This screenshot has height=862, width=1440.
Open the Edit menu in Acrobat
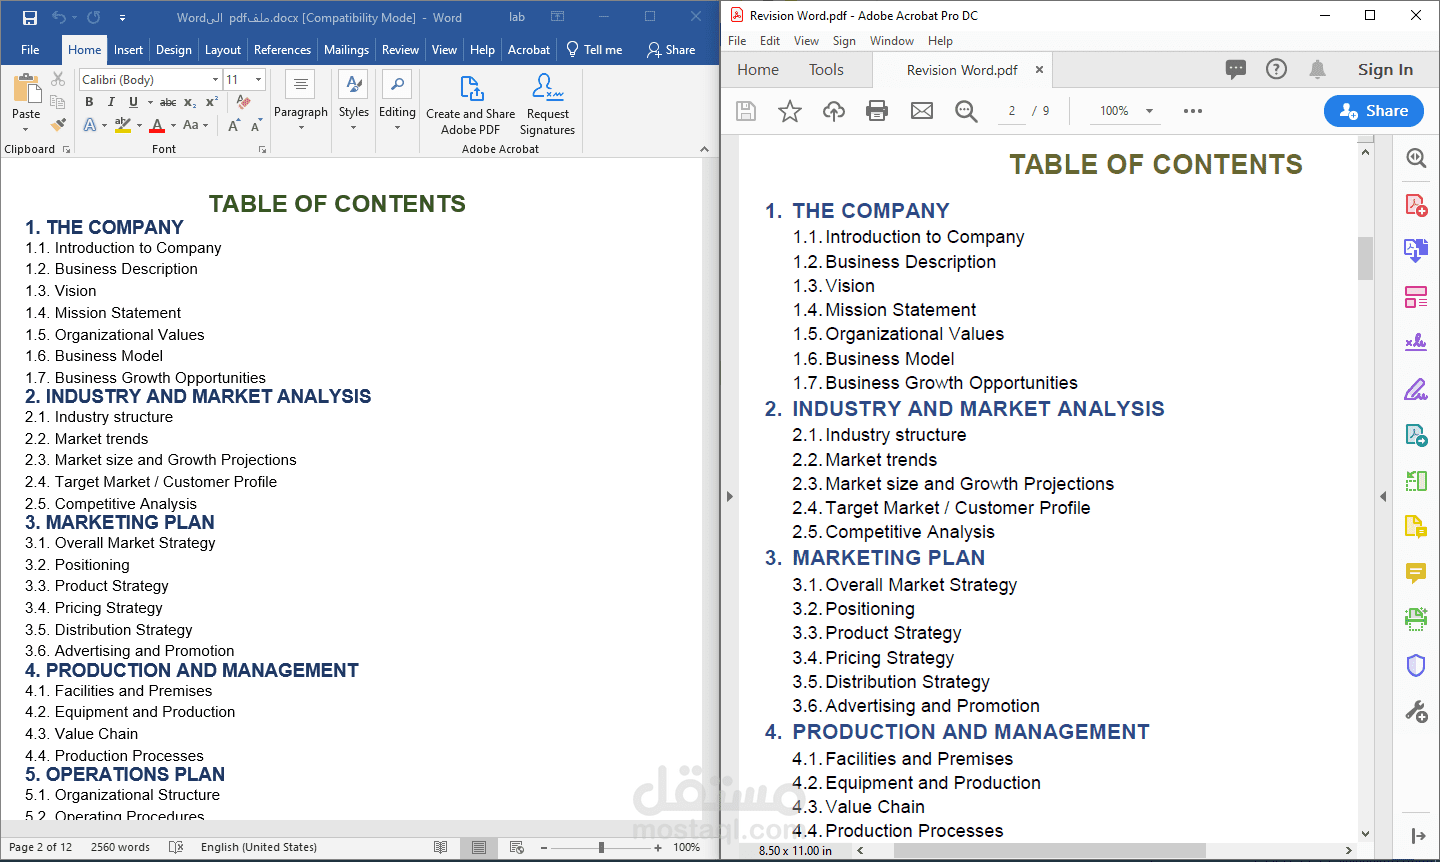click(770, 41)
